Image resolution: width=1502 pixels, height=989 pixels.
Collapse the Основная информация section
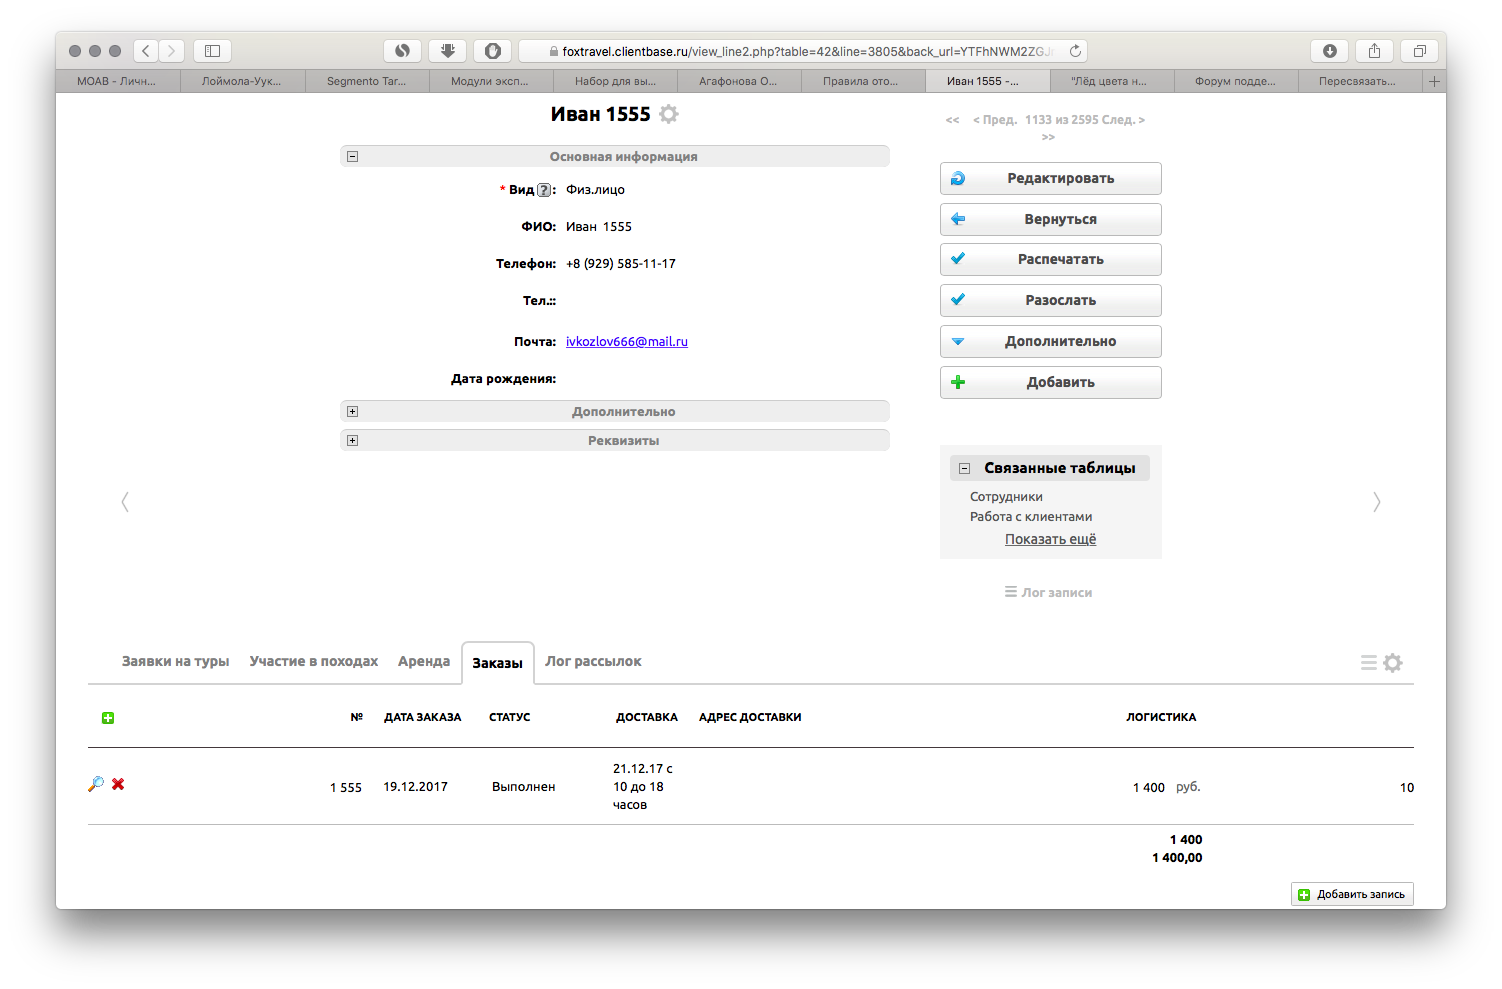[x=352, y=156]
